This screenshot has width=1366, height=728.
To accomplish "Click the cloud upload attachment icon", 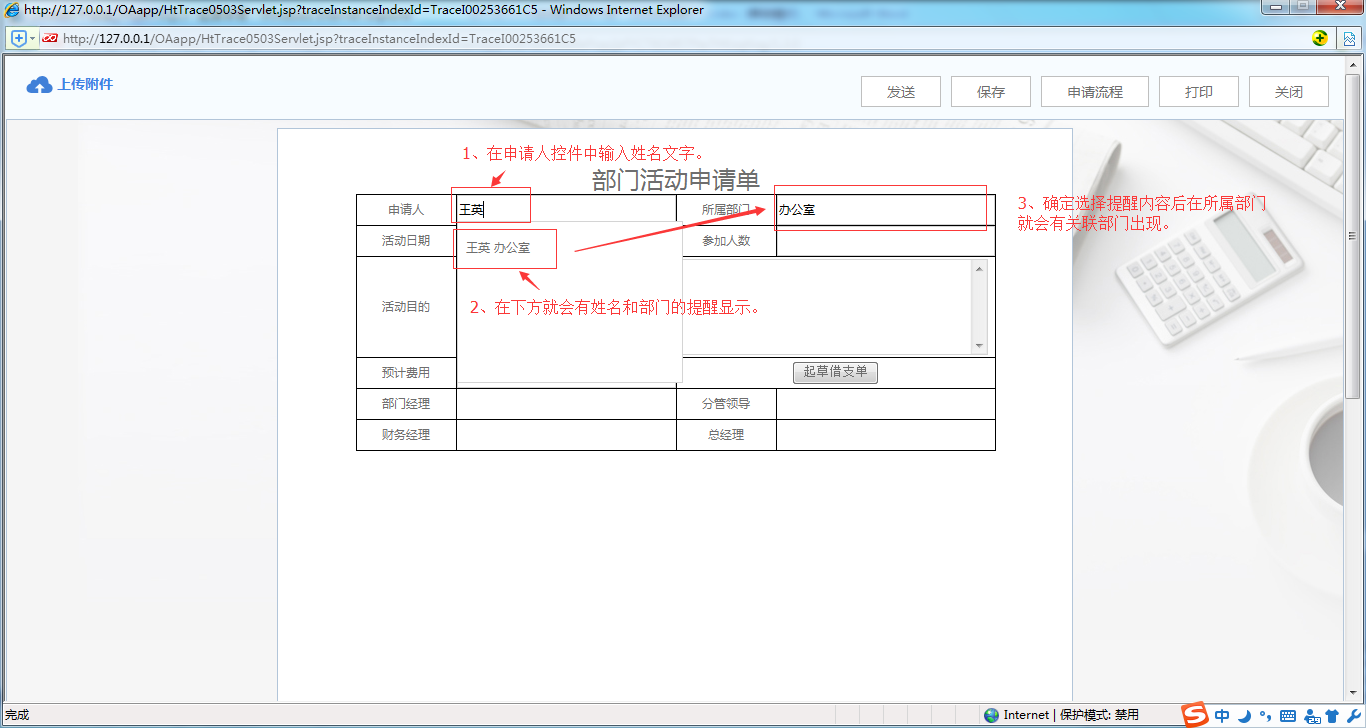I will [x=39, y=85].
